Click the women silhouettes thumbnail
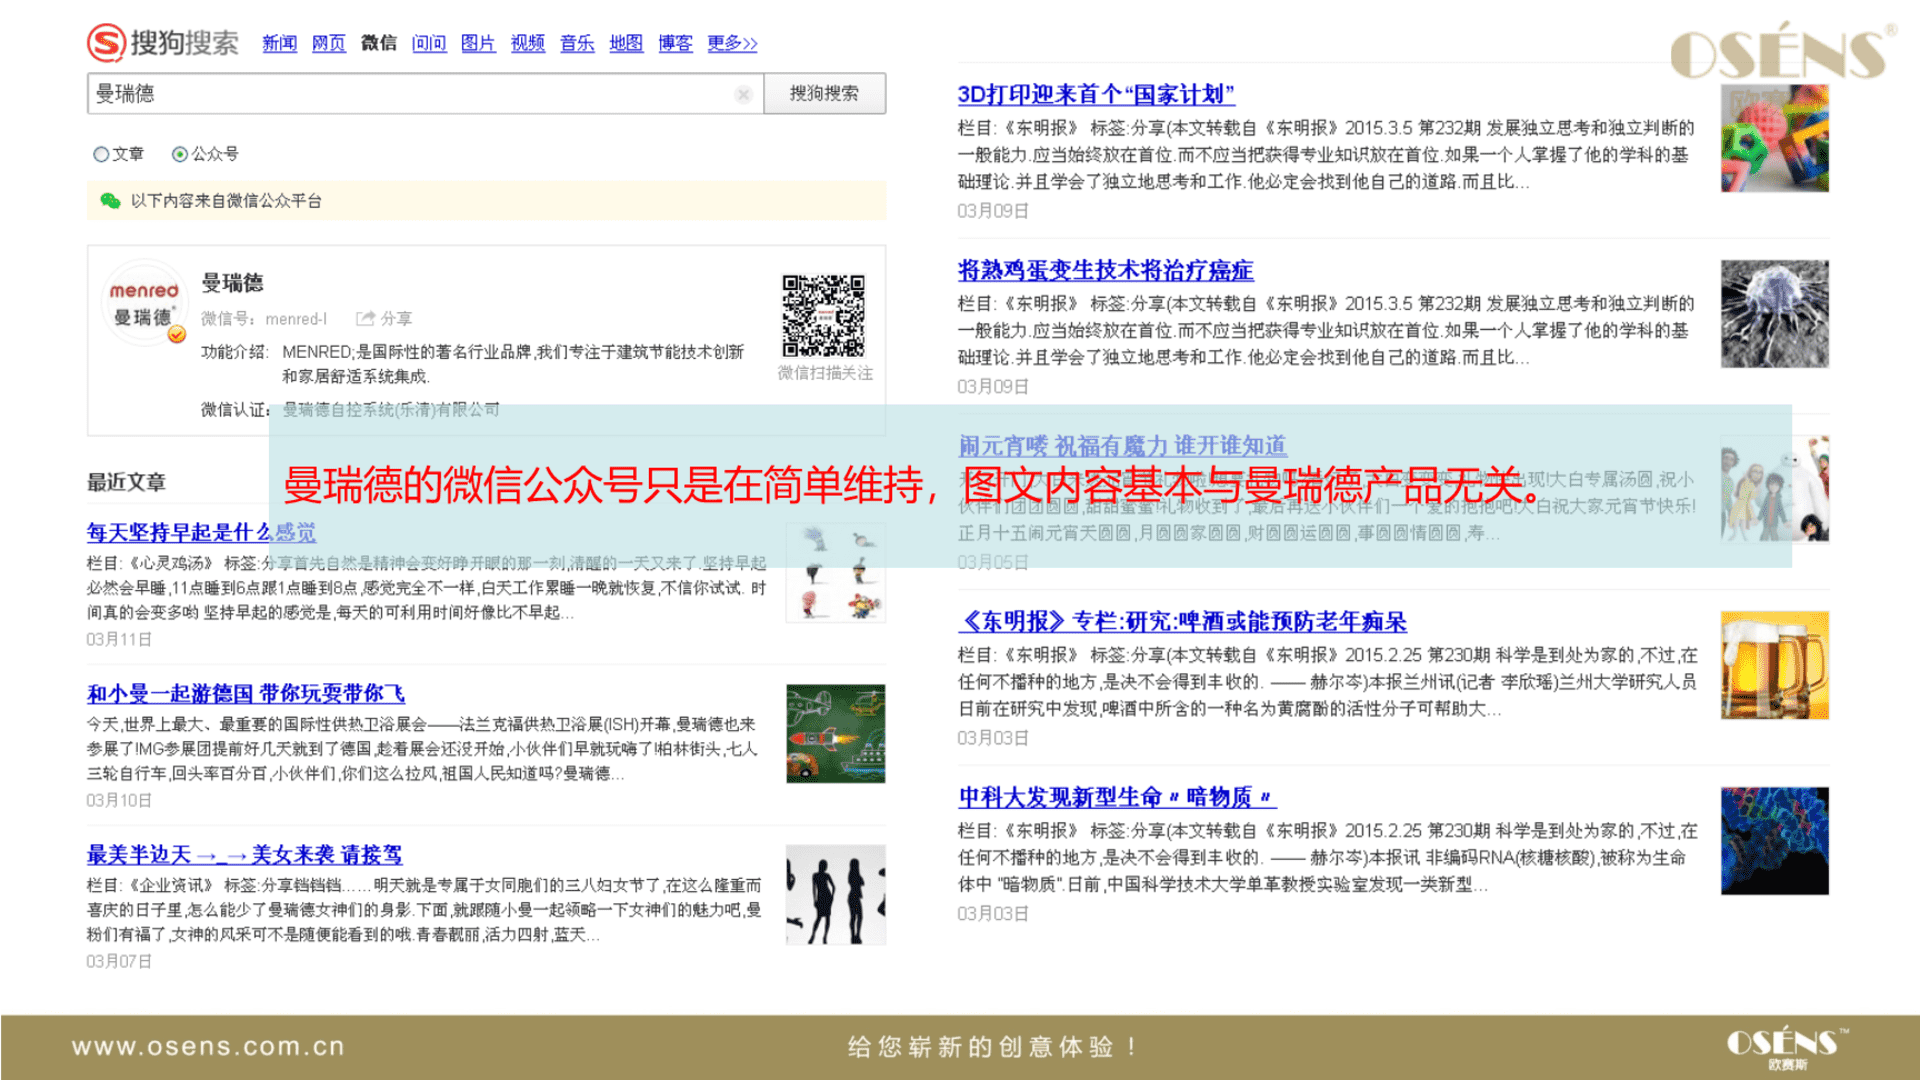Screen dimensions: 1920x1080 tap(836, 894)
